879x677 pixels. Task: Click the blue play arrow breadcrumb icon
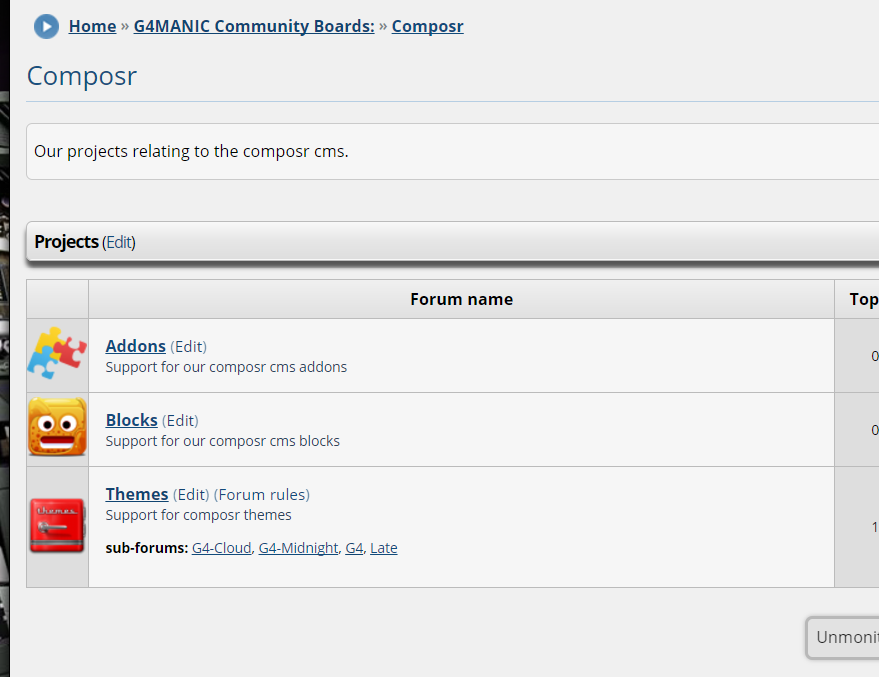[x=46, y=26]
